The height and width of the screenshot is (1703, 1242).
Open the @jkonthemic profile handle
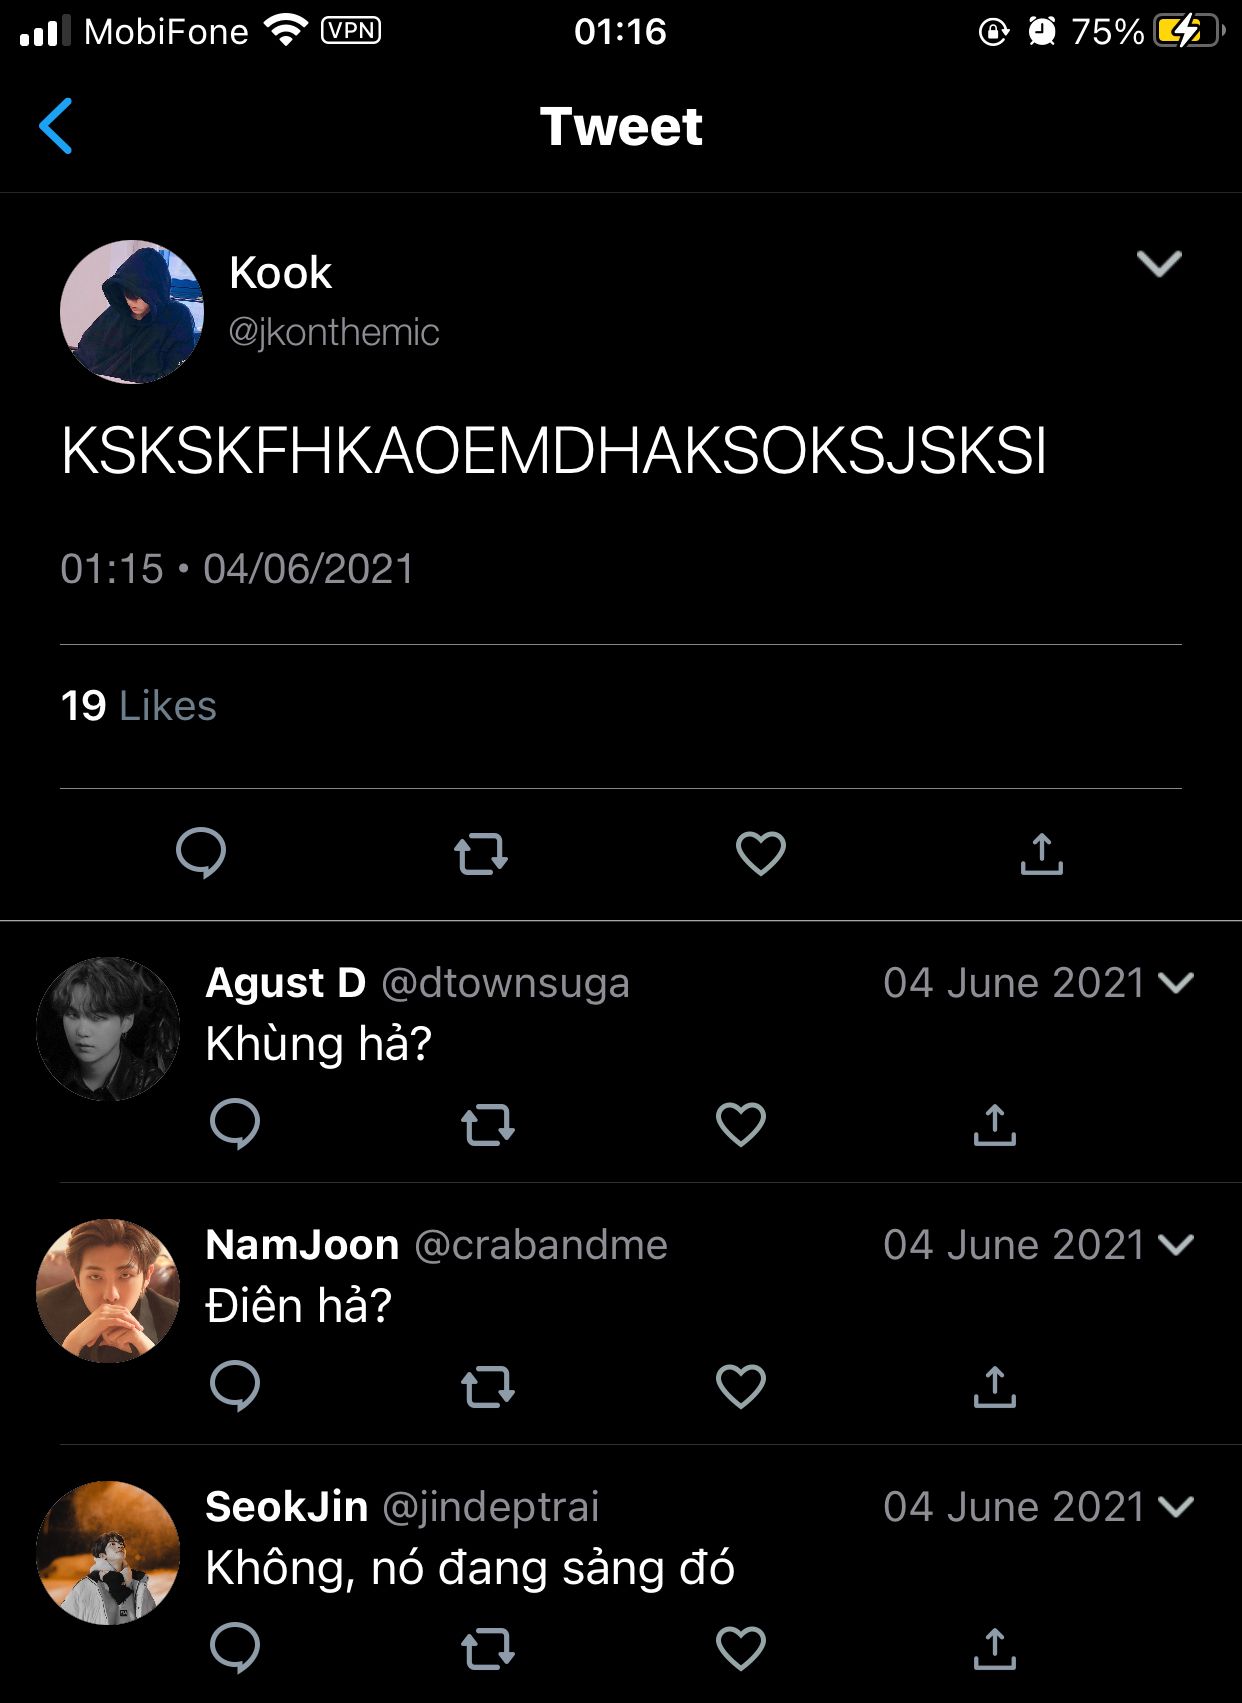pos(334,332)
